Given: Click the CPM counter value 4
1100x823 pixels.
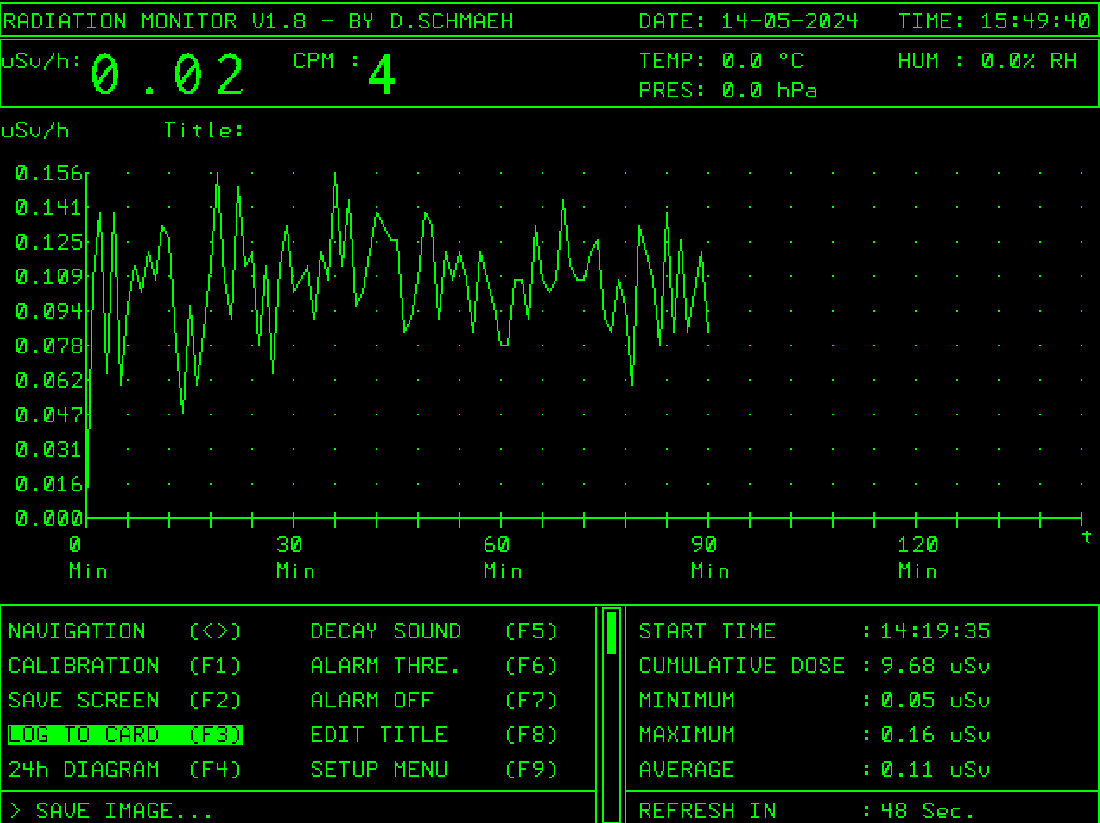Looking at the screenshot, I should click(x=382, y=76).
